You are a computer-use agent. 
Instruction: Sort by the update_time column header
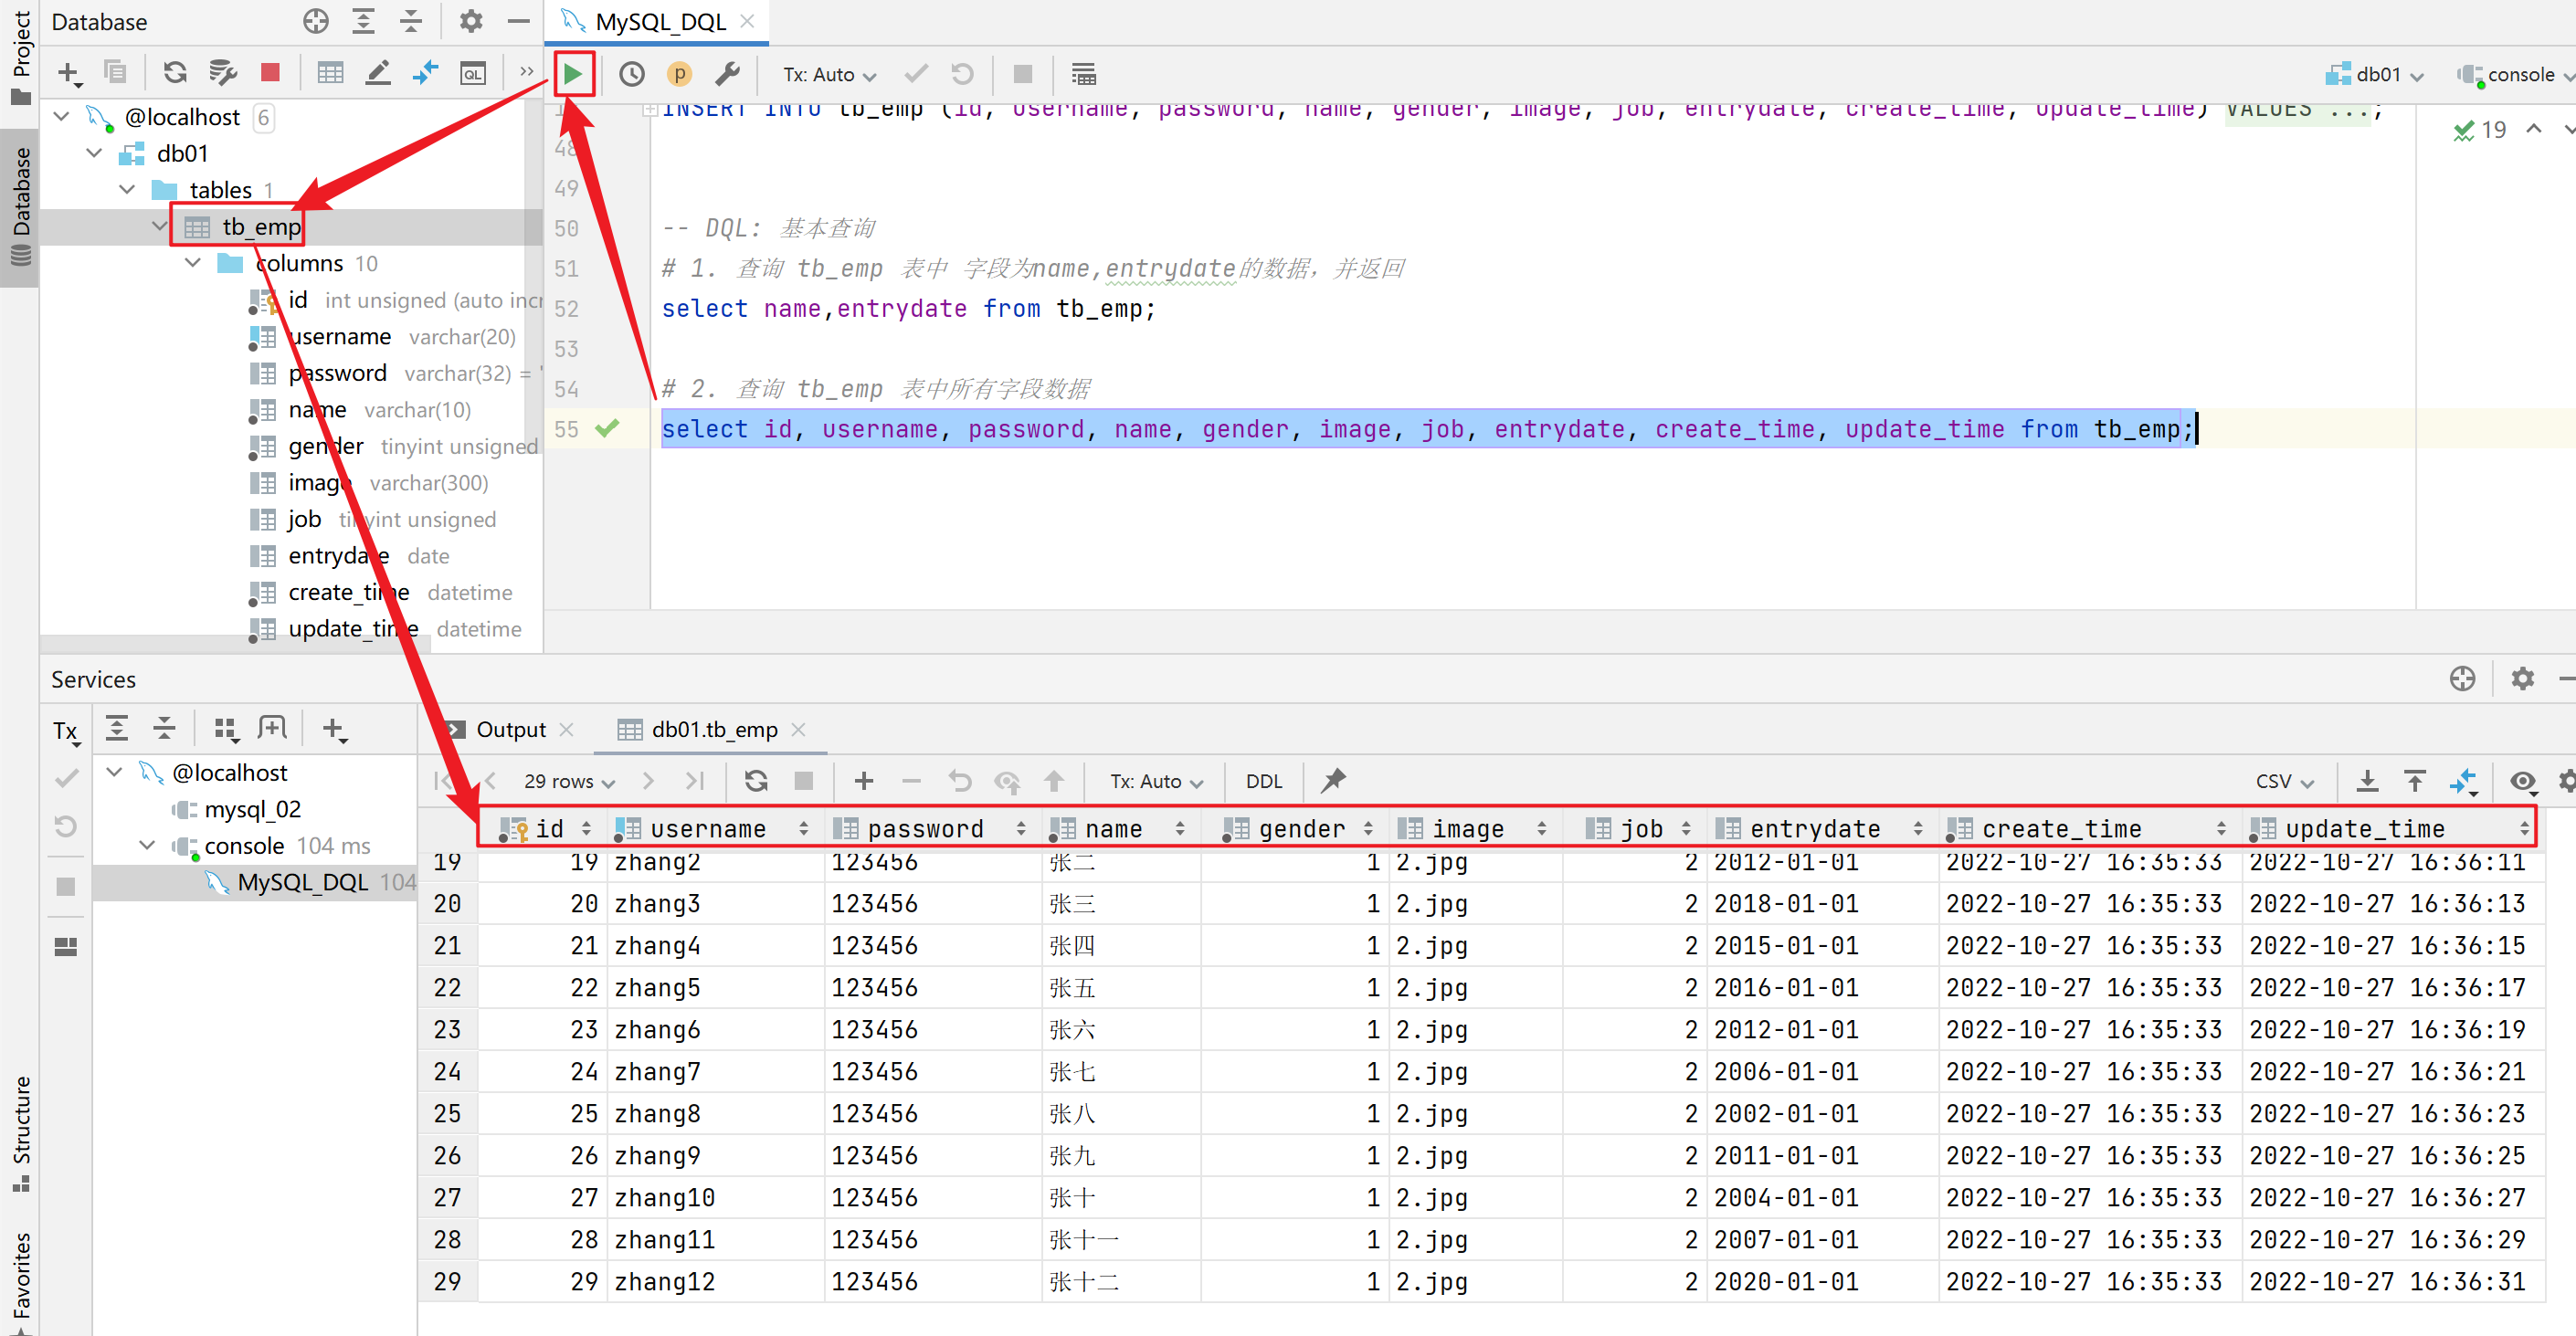[2389, 829]
